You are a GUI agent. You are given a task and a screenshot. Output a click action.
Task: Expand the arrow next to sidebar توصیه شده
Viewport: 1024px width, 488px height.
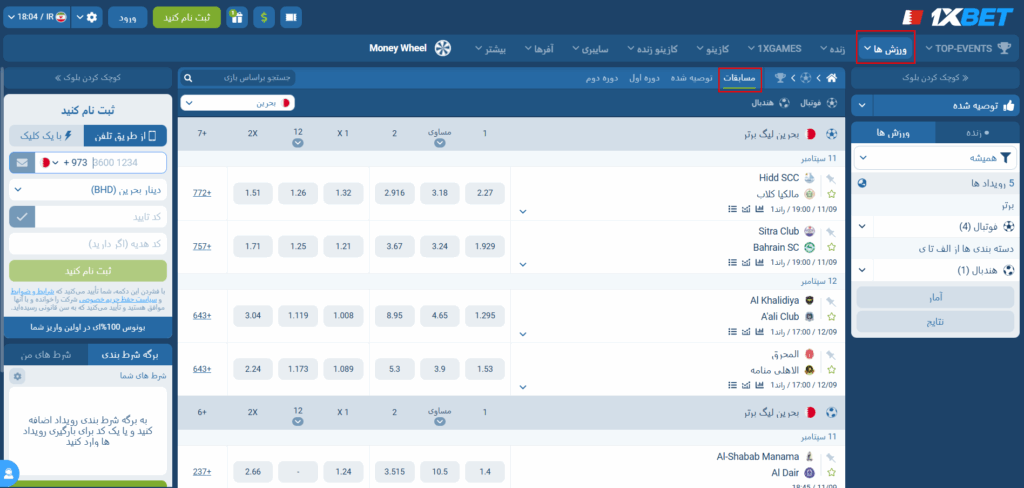click(862, 105)
